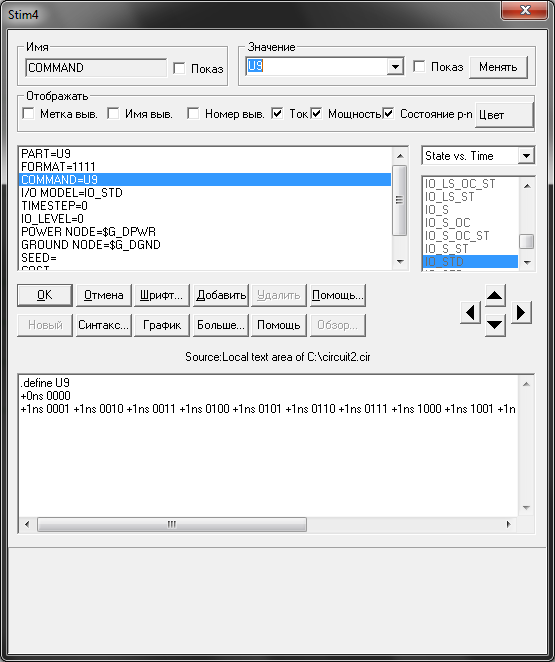Click the Значение value input field

[x=317, y=66]
